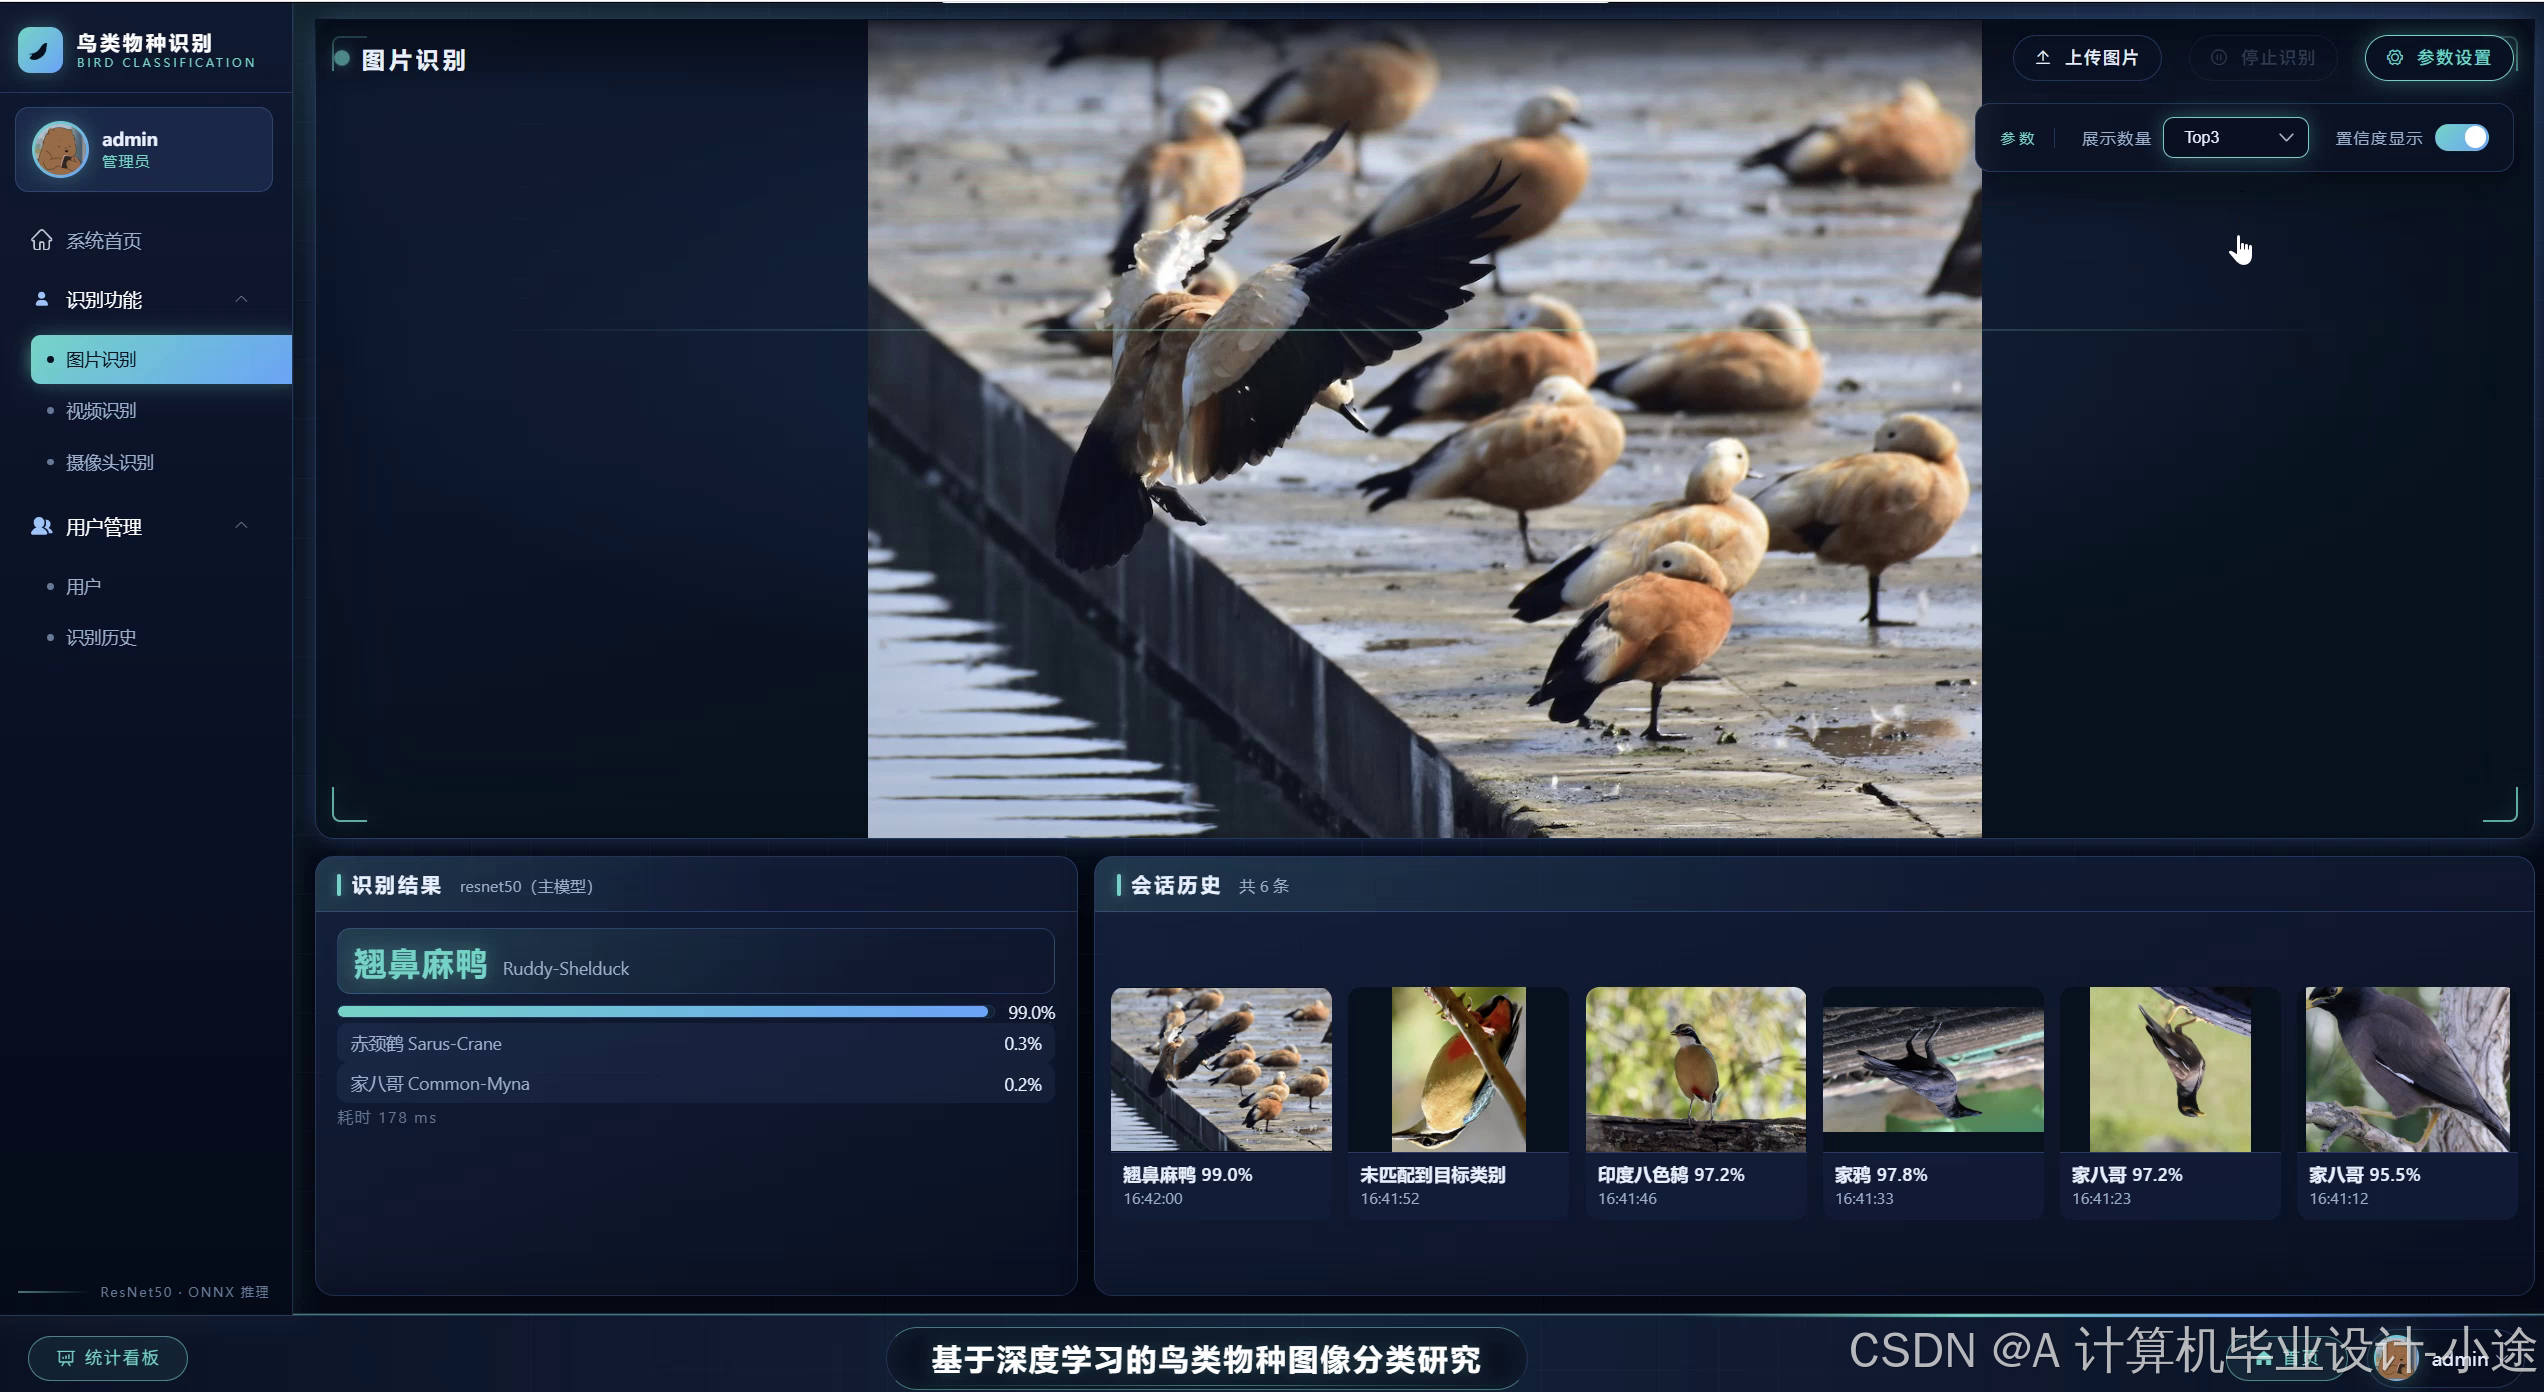Screen dimensions: 2544x1392
Task: Click the admin 管理员 user card
Action: click(x=144, y=149)
